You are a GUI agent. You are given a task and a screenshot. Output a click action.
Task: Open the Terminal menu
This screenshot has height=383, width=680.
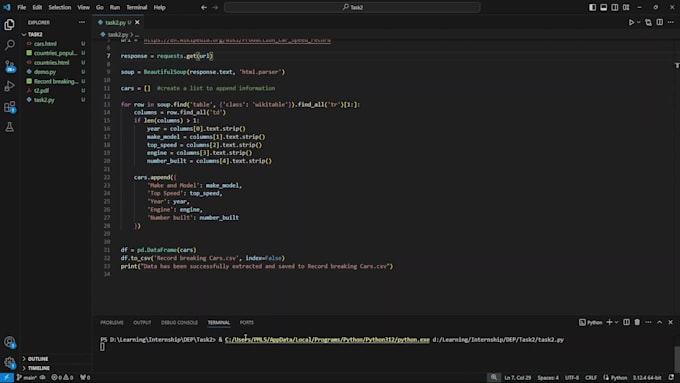coord(137,7)
